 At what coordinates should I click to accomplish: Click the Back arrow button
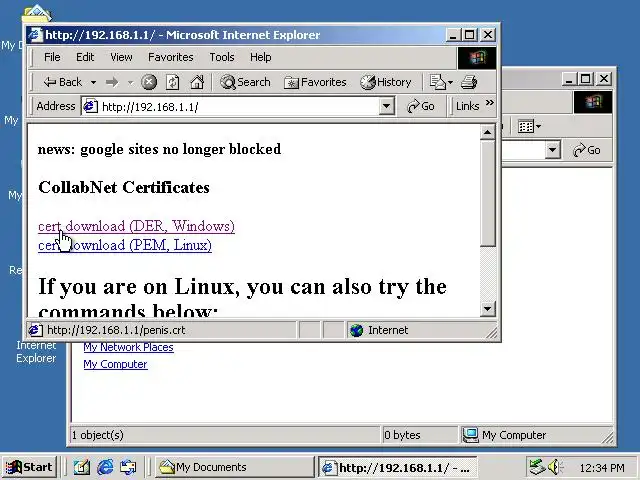62,82
